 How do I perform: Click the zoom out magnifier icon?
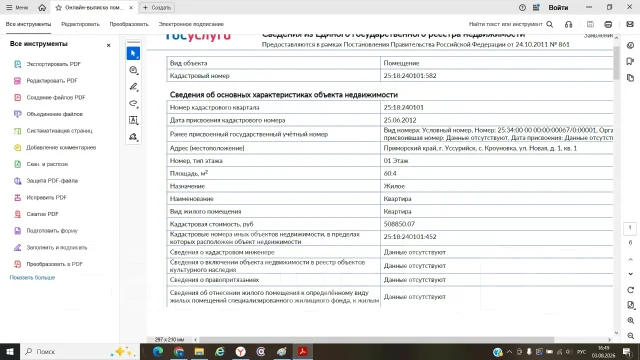630,336
